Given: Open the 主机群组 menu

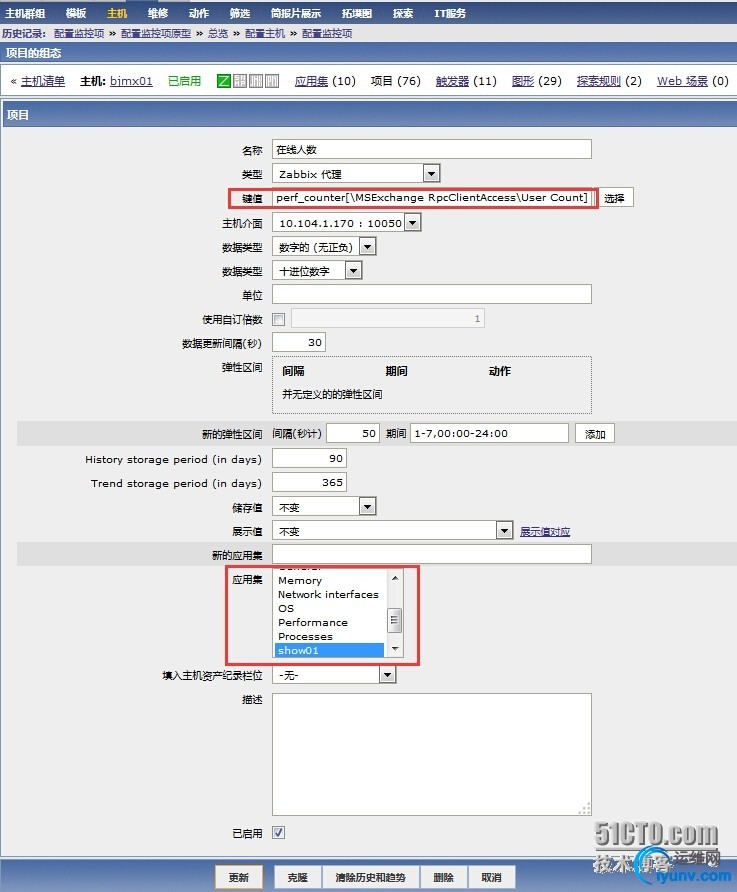Looking at the screenshot, I should coord(25,13).
